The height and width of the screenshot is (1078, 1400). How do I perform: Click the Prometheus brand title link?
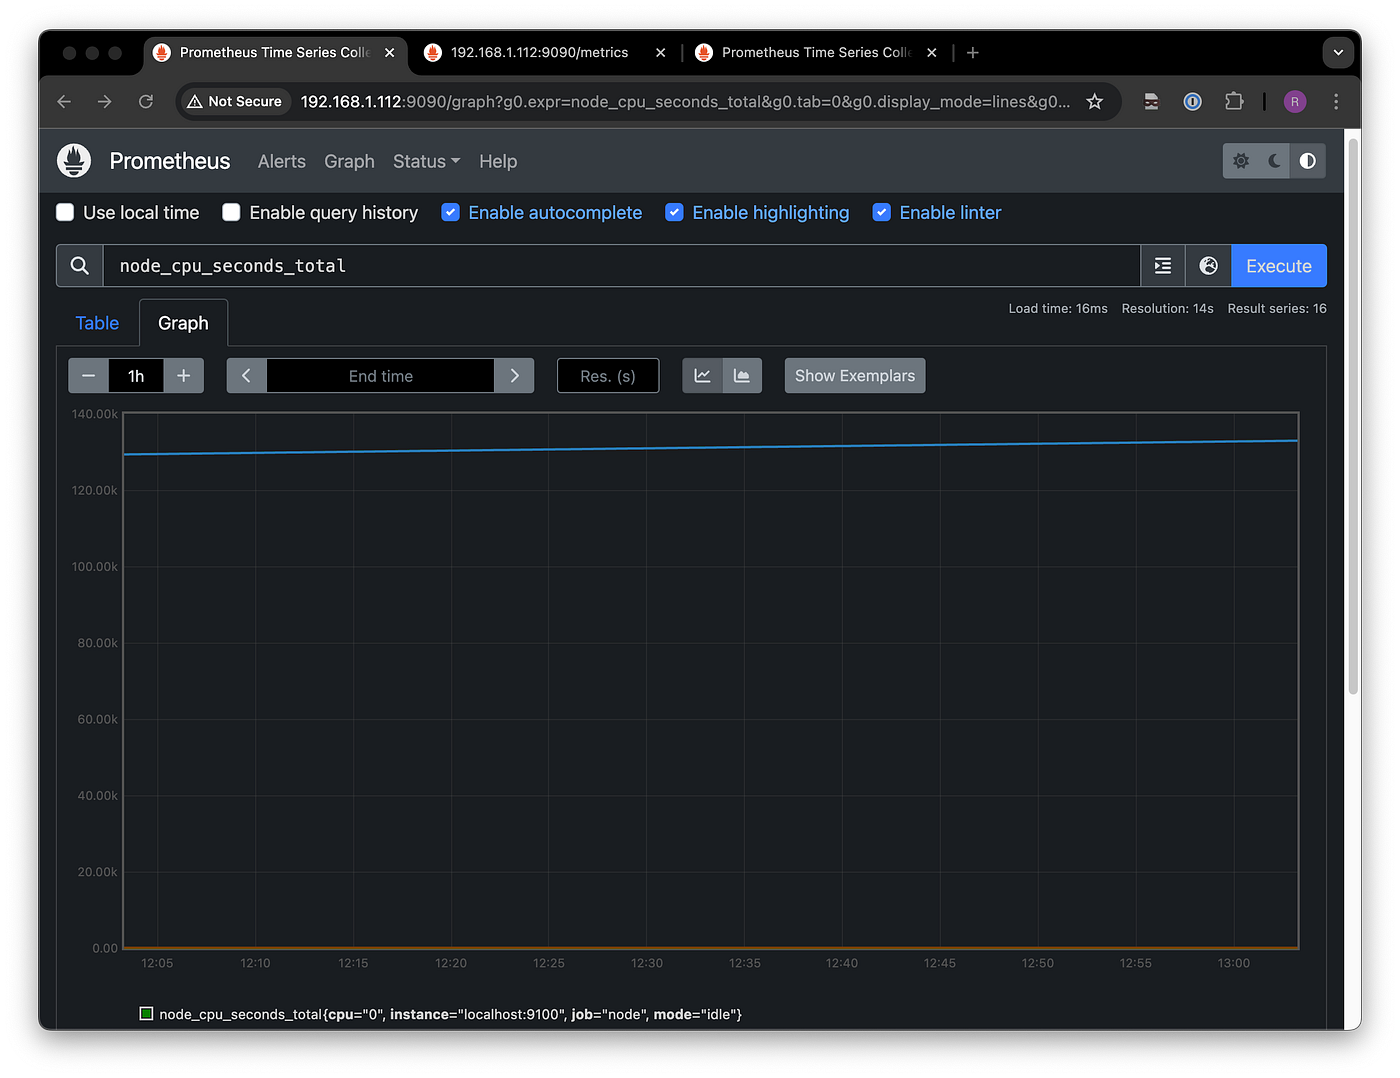coord(170,161)
